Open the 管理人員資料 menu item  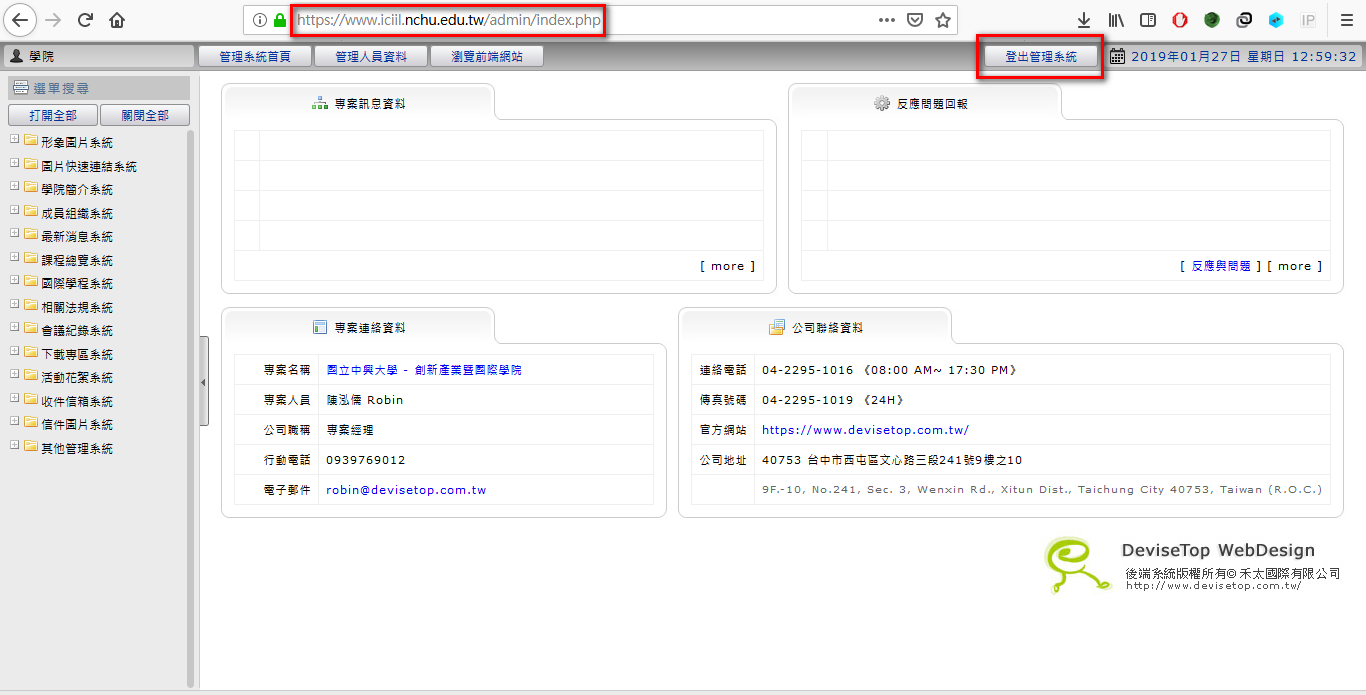(x=371, y=57)
